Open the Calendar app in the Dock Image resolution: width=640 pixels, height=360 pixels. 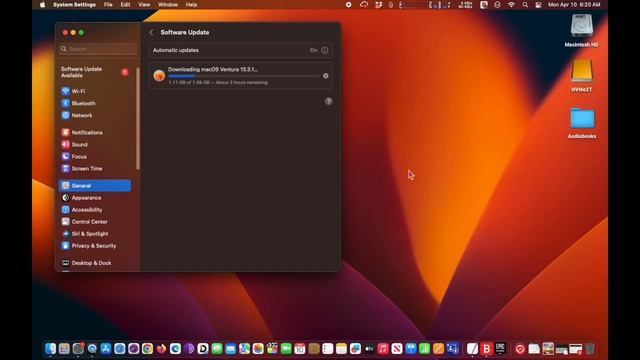(x=300, y=349)
